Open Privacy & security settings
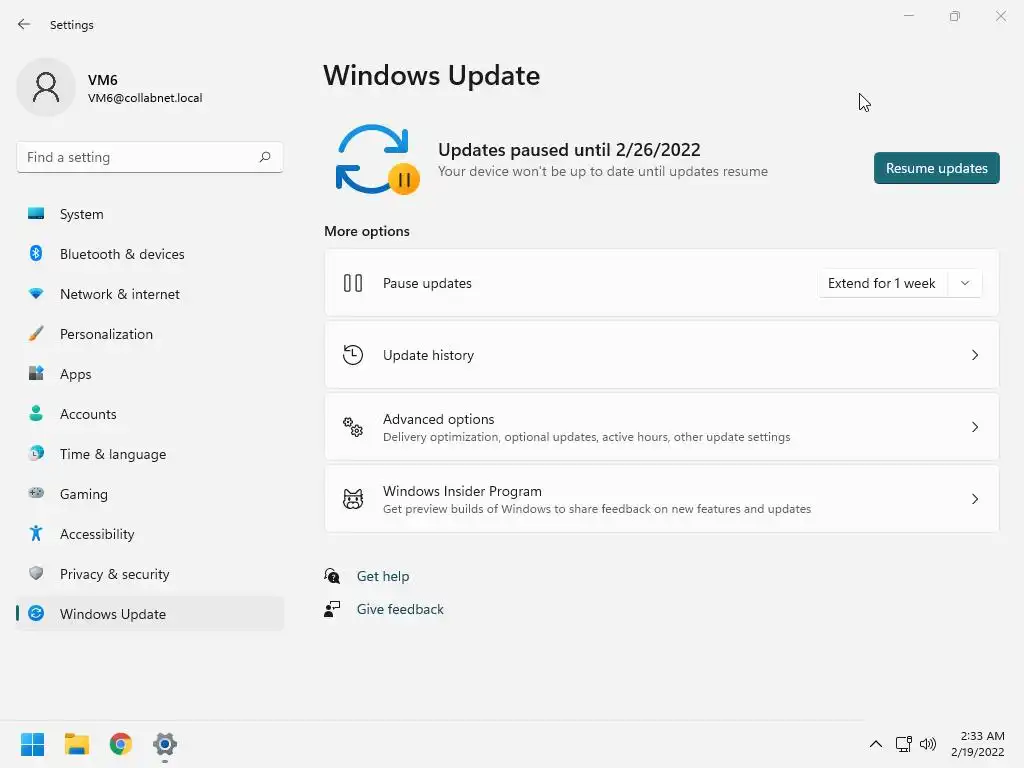 click(x=150, y=574)
